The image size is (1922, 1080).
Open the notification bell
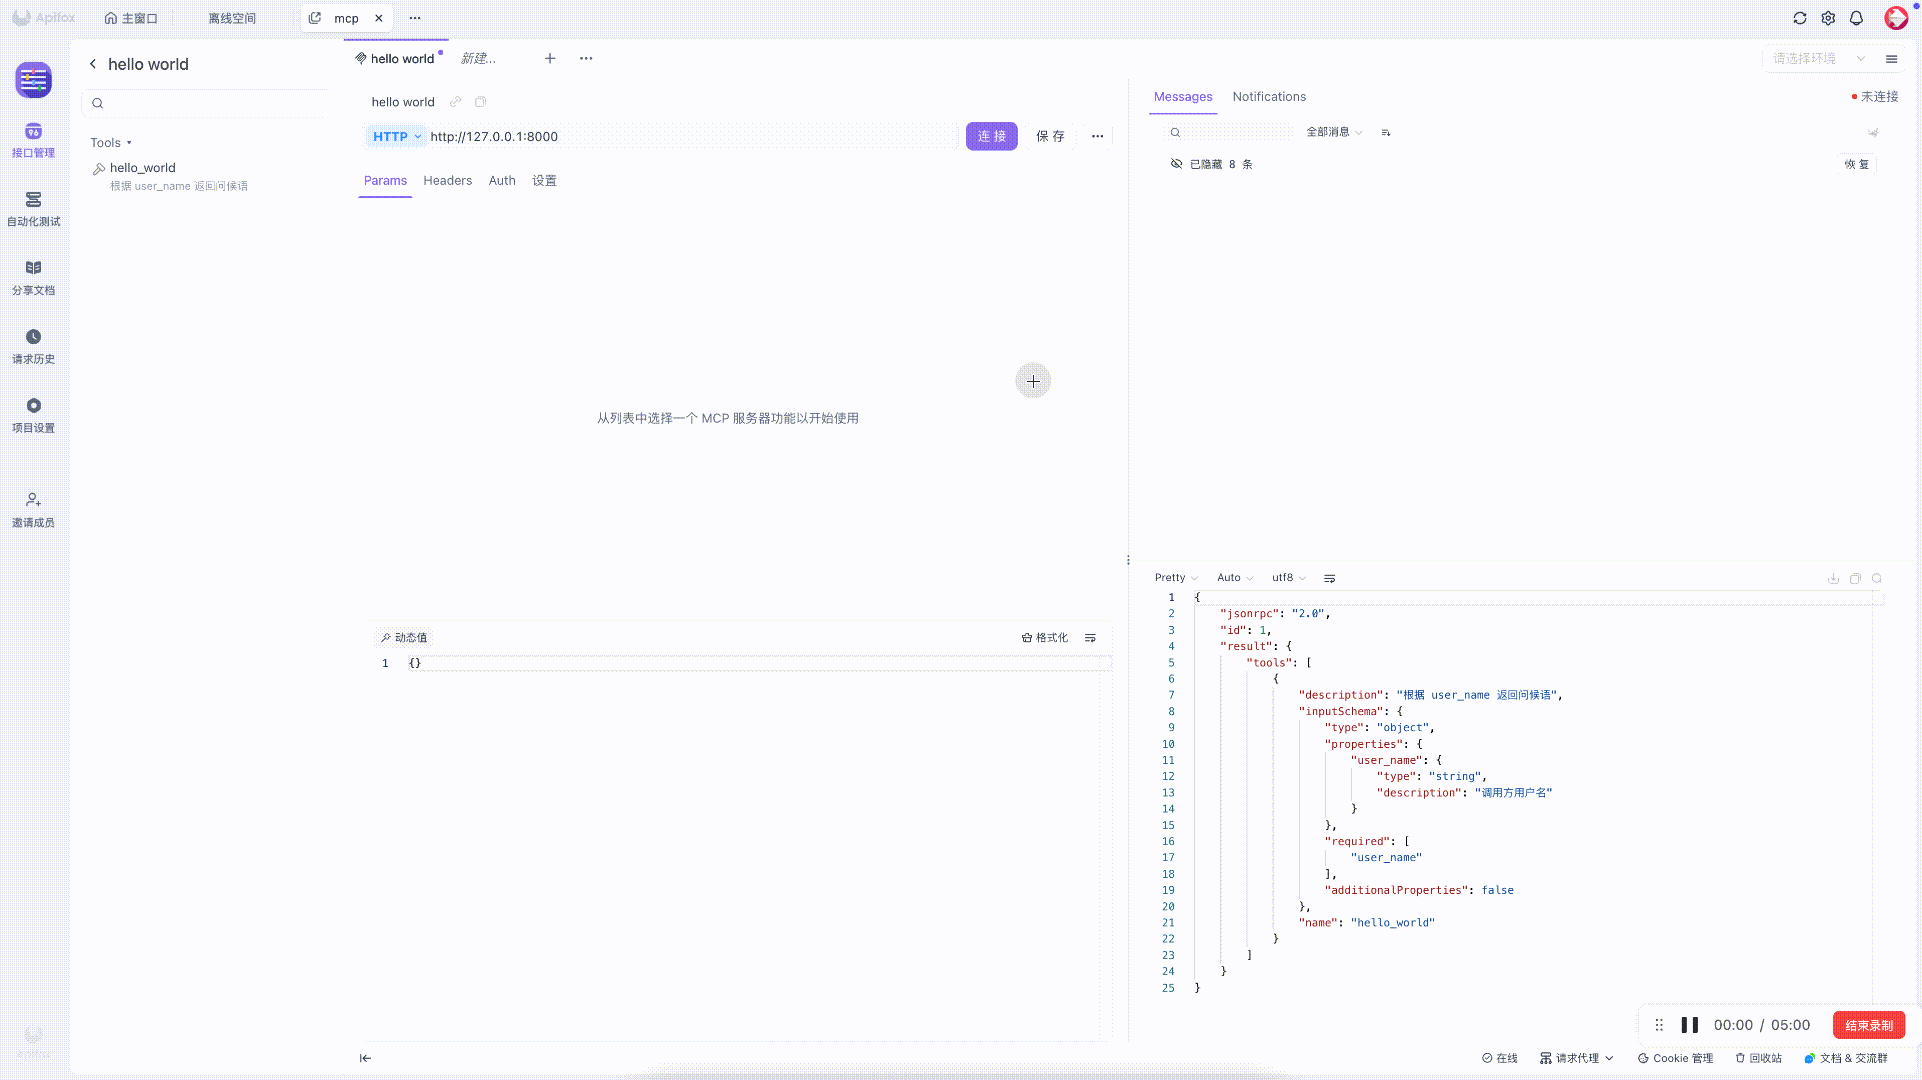coord(1856,18)
